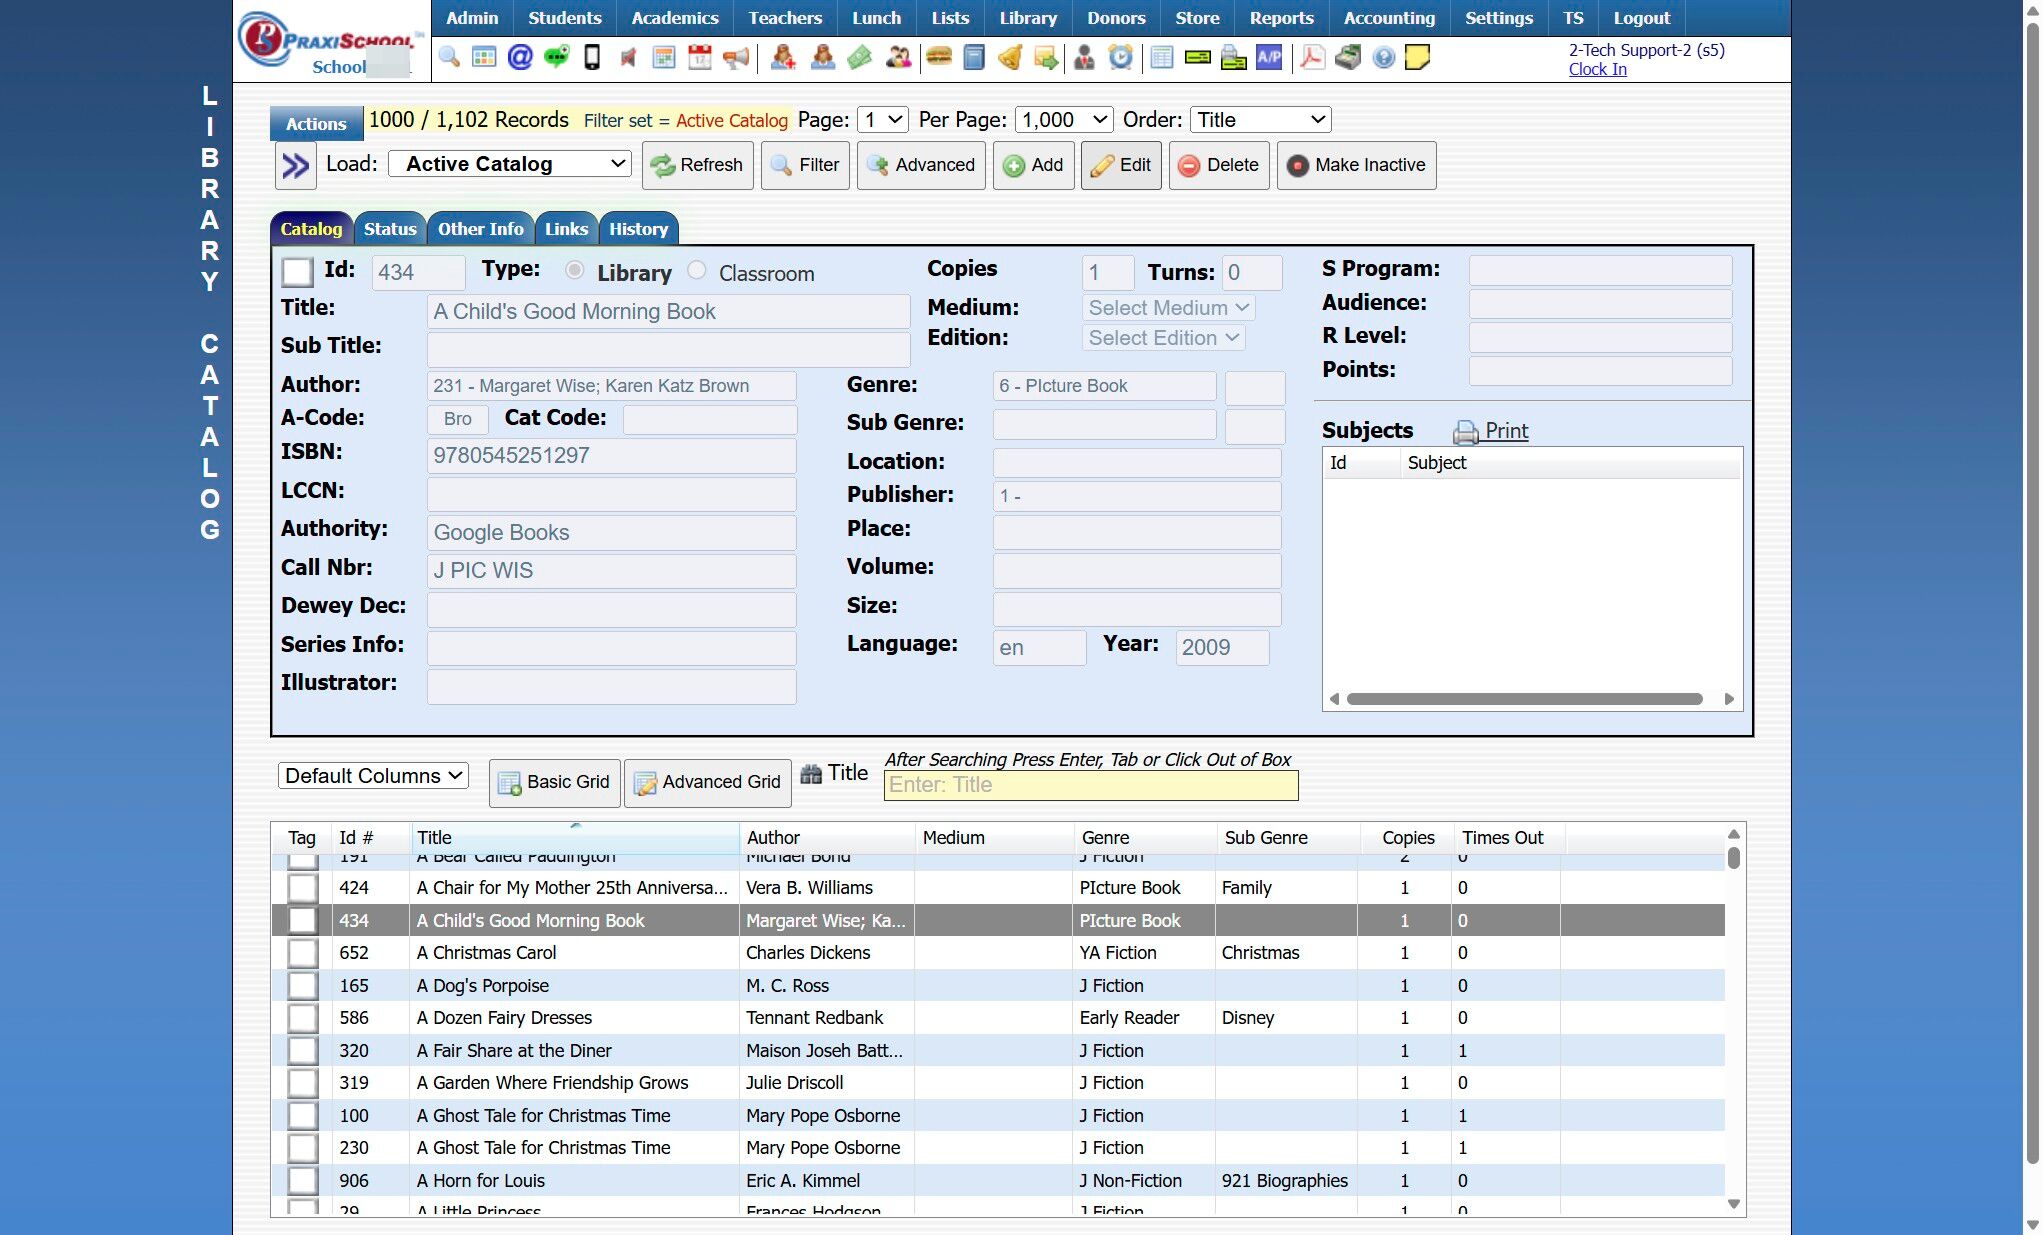Switch to the Other Info tab
This screenshot has height=1235, width=2043.
[480, 229]
